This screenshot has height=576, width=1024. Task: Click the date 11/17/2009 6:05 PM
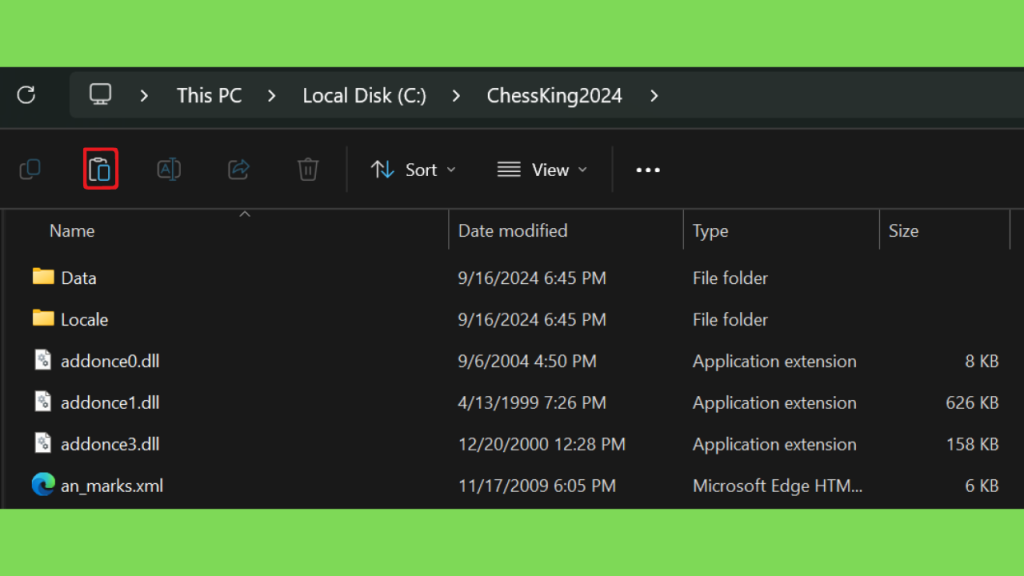tap(537, 486)
